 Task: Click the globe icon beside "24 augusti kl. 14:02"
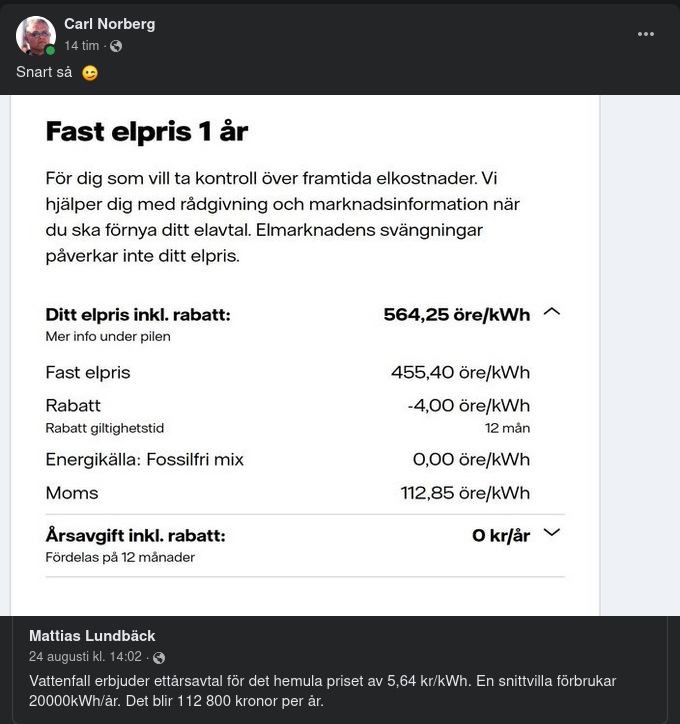pyautogui.click(x=159, y=658)
